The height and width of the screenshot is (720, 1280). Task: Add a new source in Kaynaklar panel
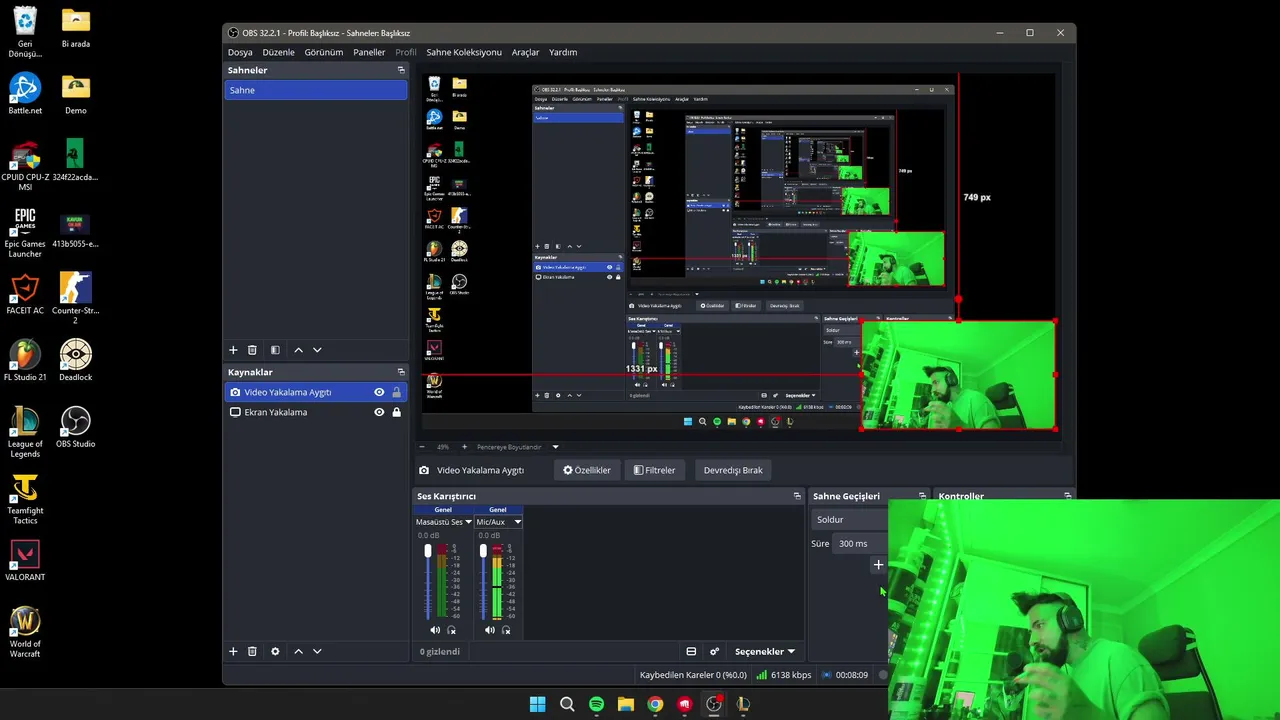pyautogui.click(x=233, y=651)
